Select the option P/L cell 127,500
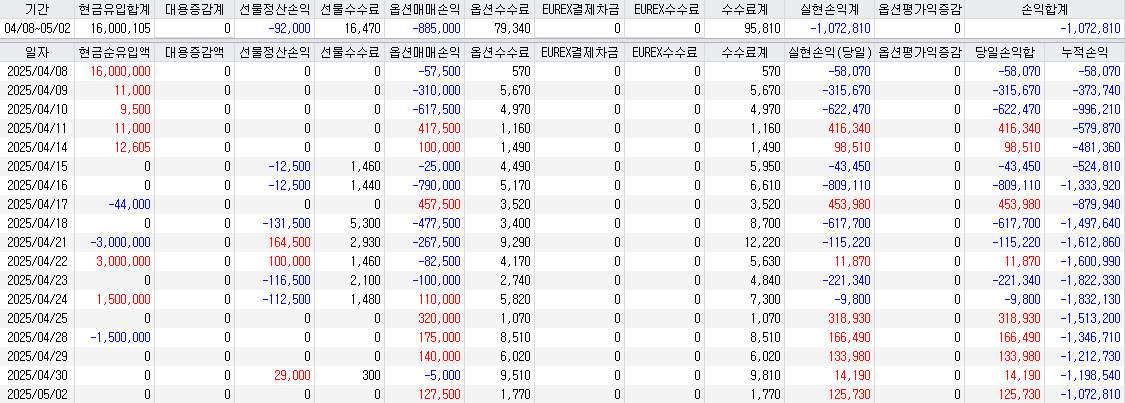 point(424,394)
